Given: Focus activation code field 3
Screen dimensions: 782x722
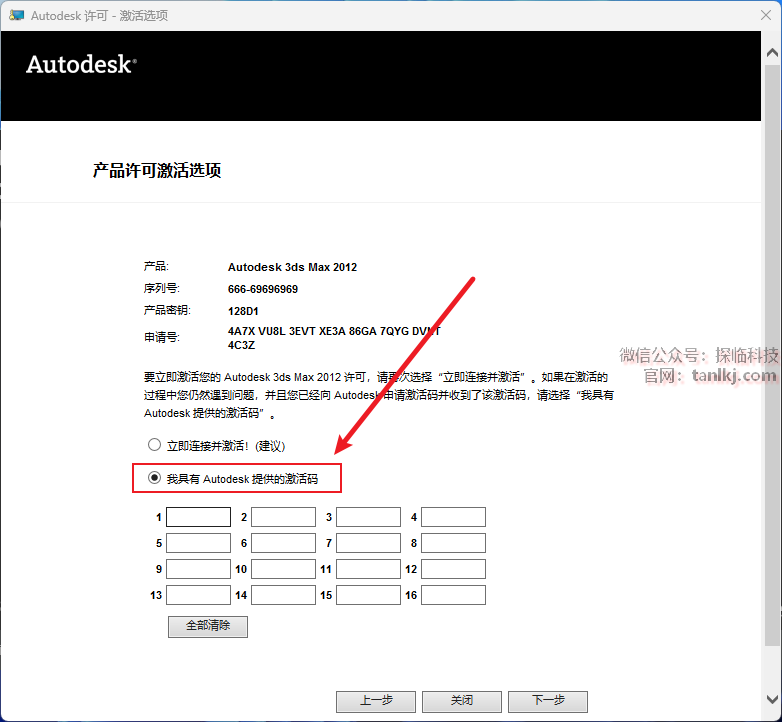Looking at the screenshot, I should click(x=369, y=517).
